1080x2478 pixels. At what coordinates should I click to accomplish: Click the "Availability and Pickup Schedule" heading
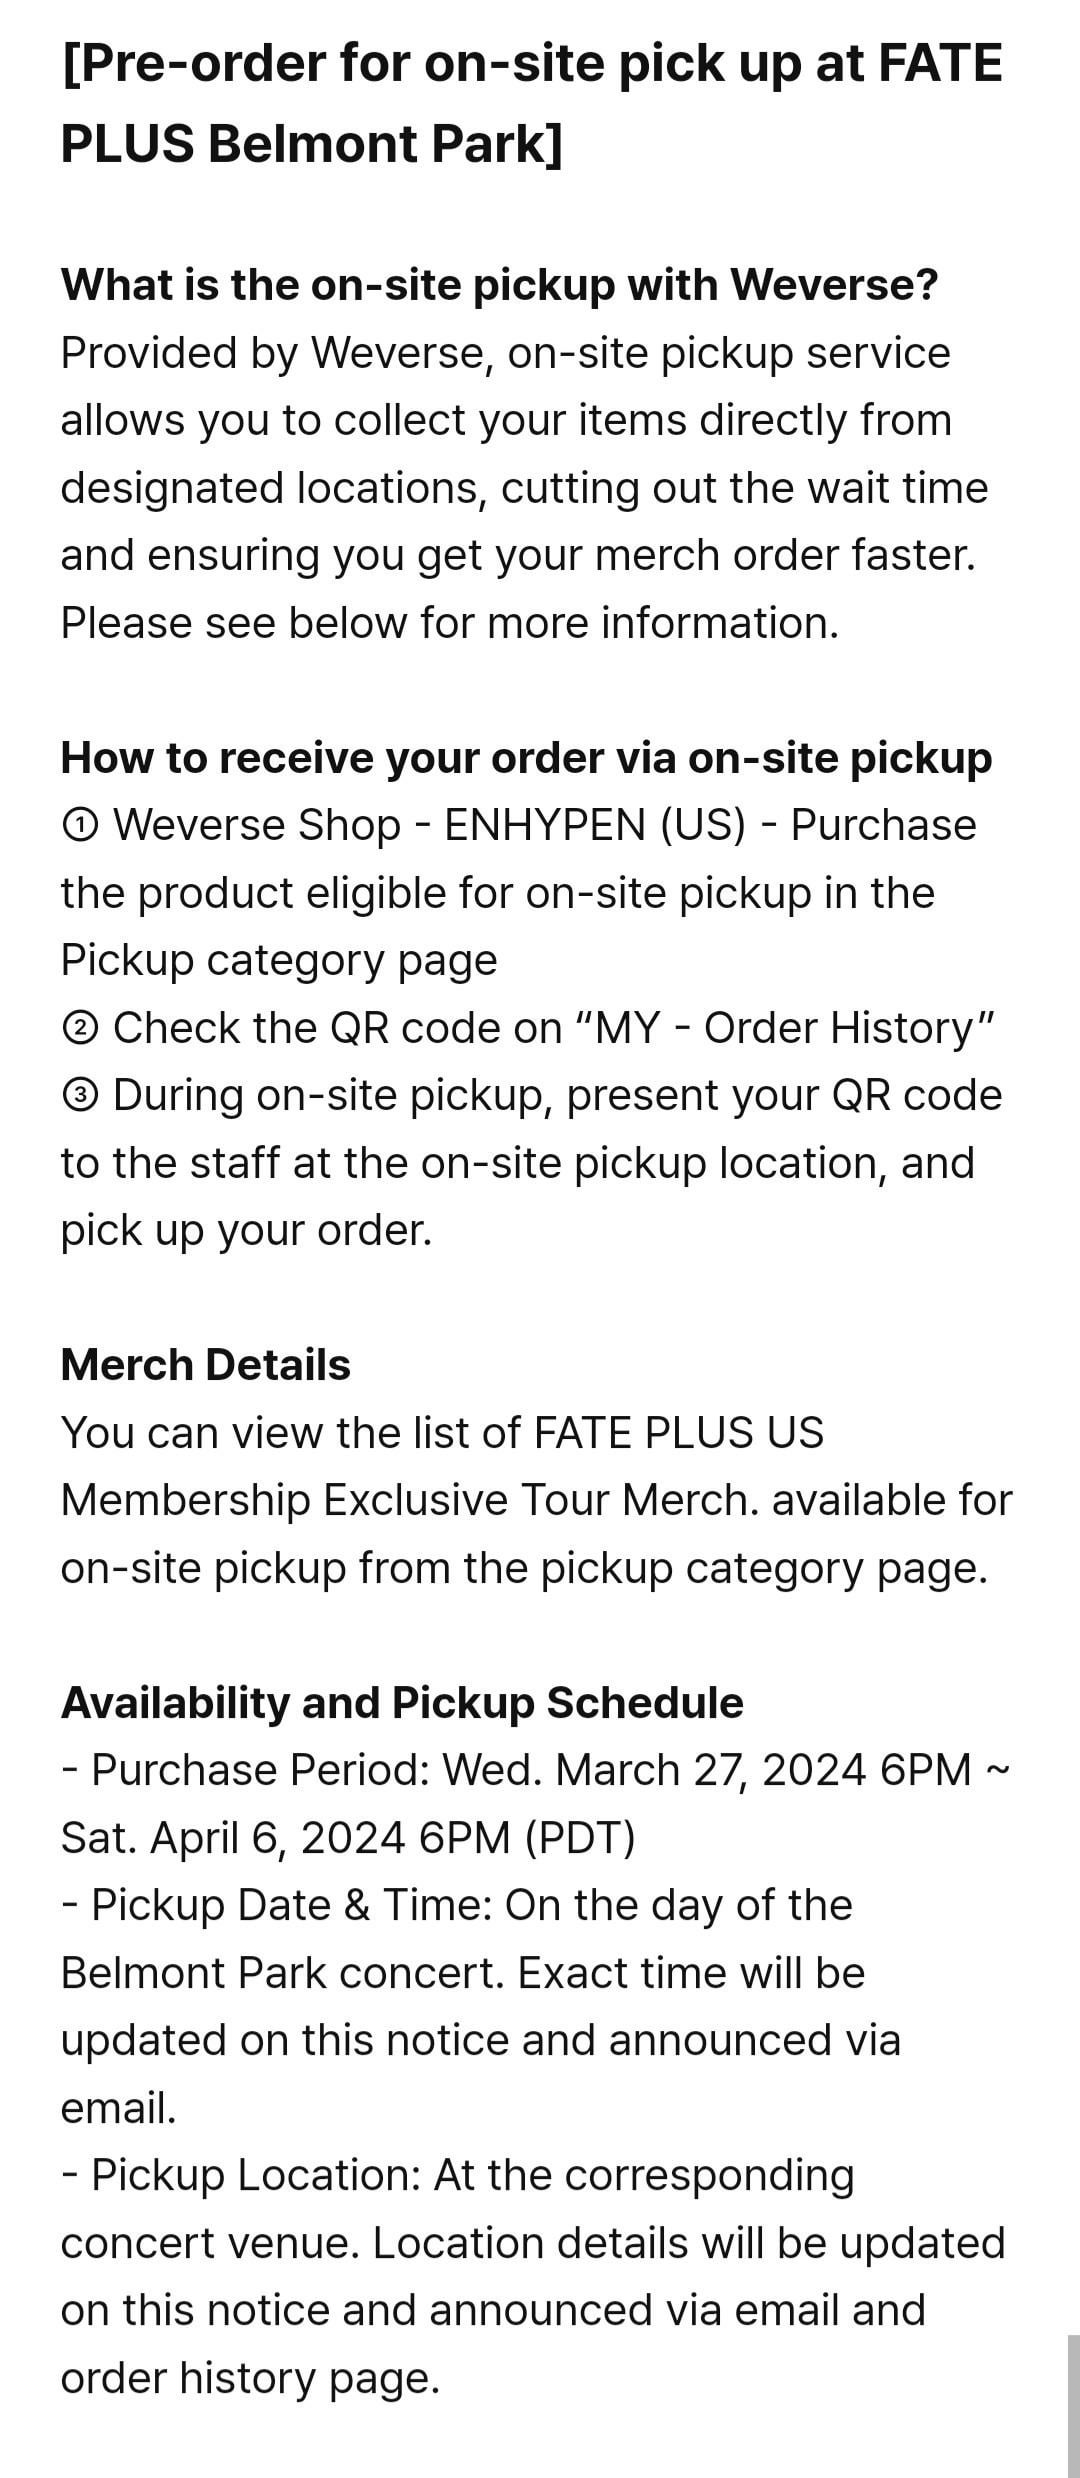point(402,1703)
